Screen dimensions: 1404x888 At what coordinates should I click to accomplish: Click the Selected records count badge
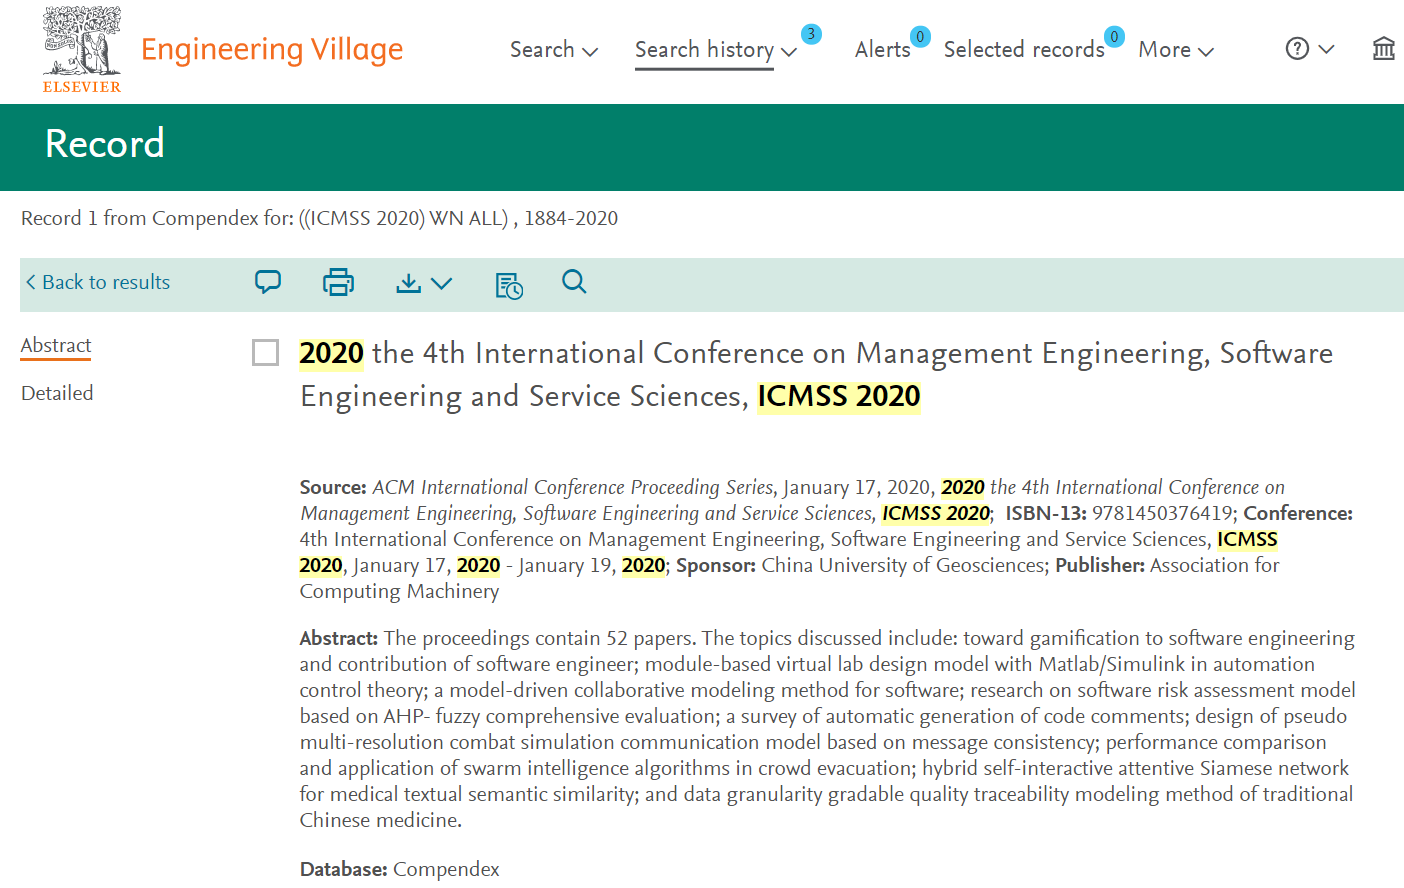(1114, 37)
